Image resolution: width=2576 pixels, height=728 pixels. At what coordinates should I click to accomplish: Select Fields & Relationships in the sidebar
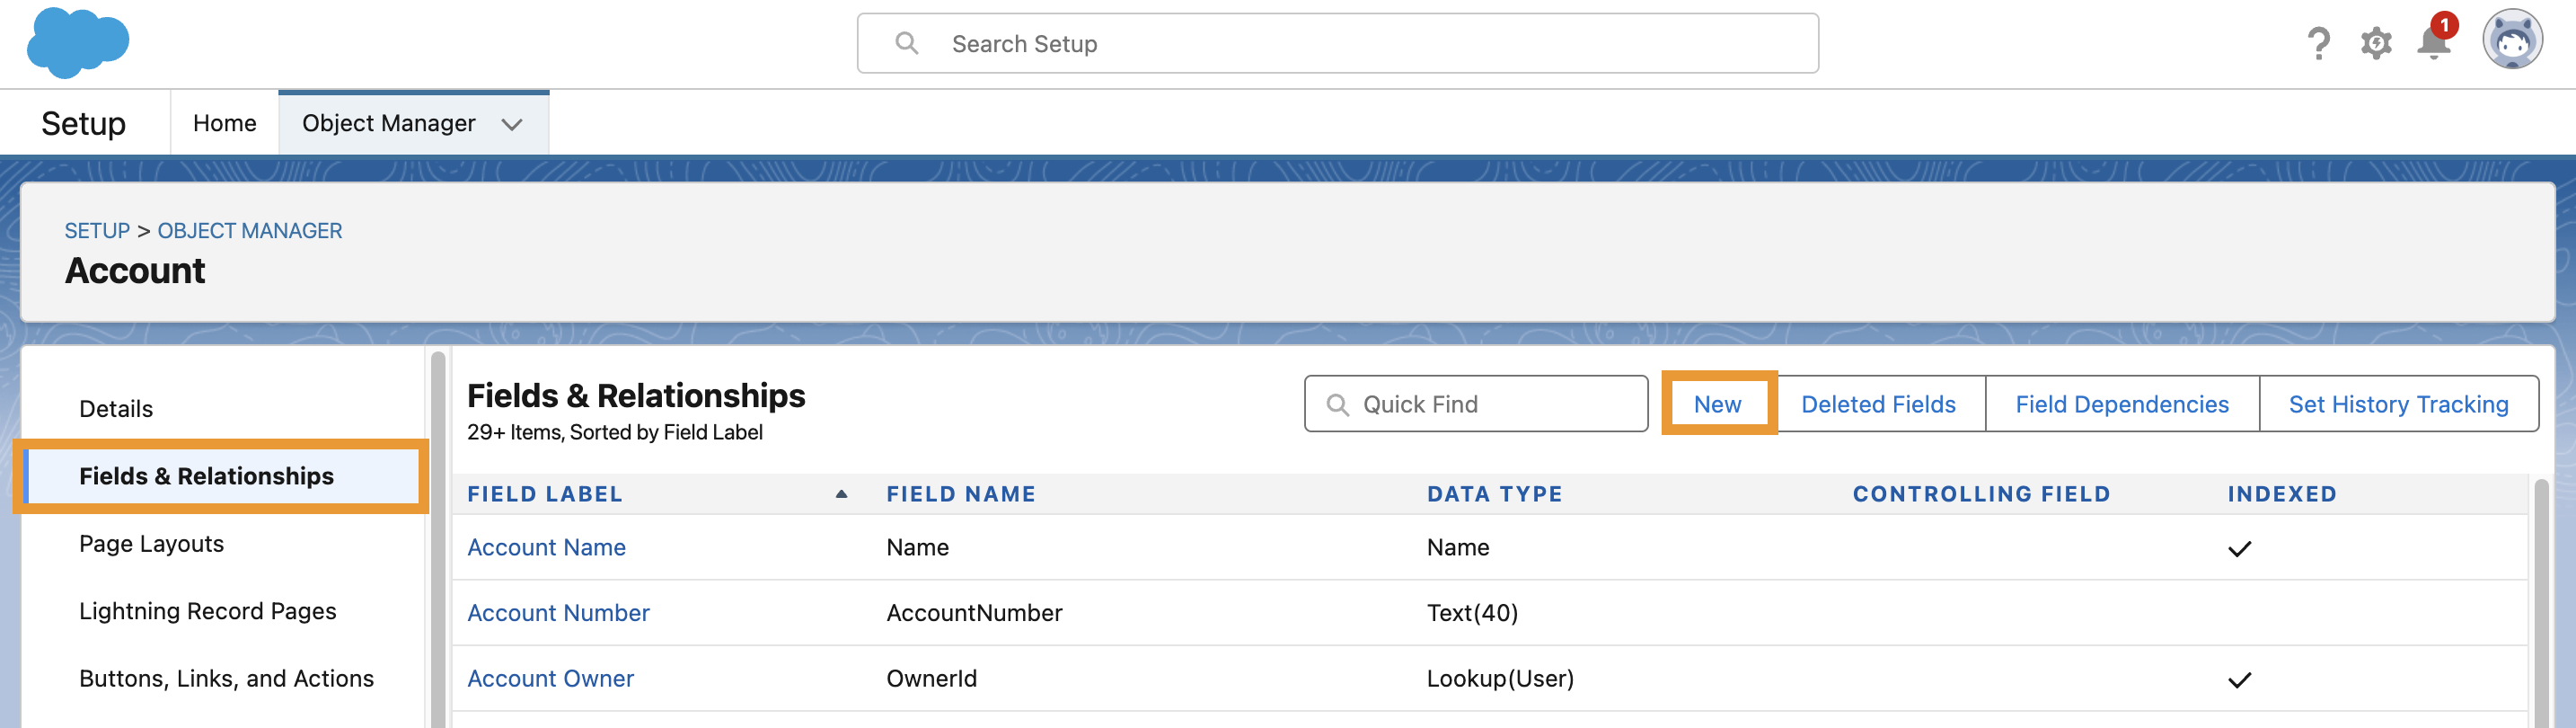(x=222, y=476)
